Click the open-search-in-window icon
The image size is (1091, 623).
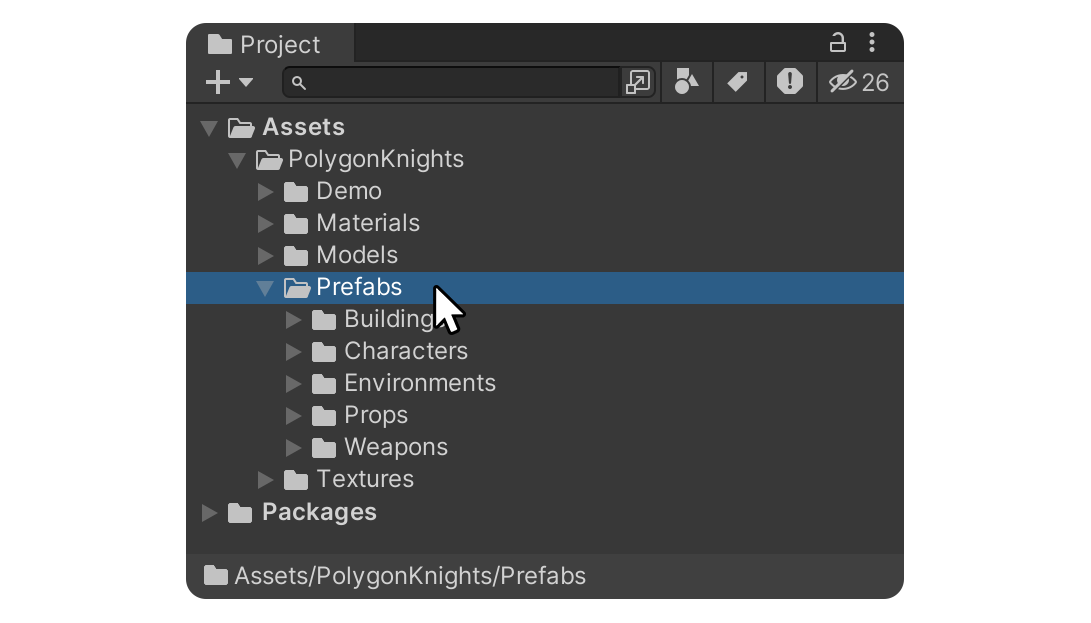[637, 82]
